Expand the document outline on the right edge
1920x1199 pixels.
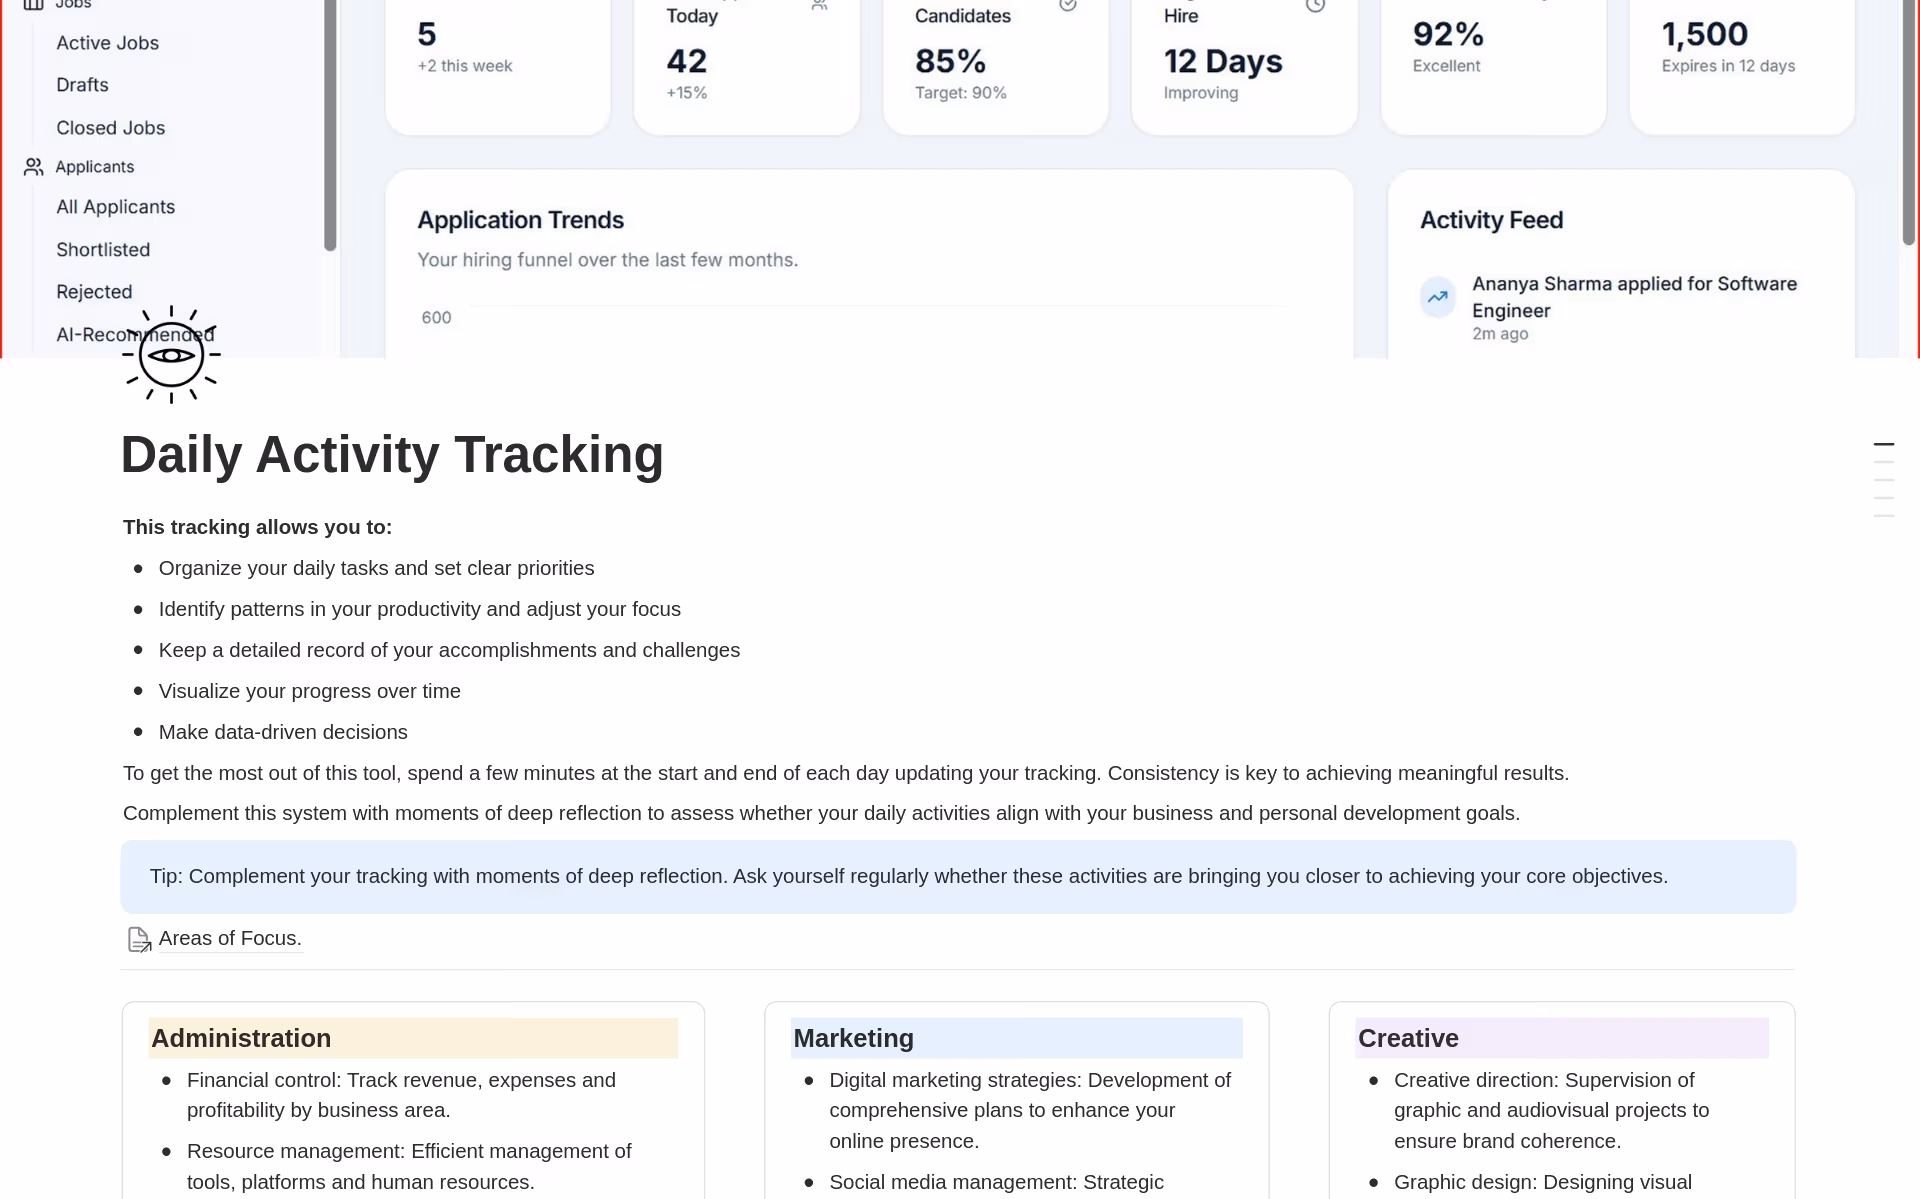(1884, 480)
